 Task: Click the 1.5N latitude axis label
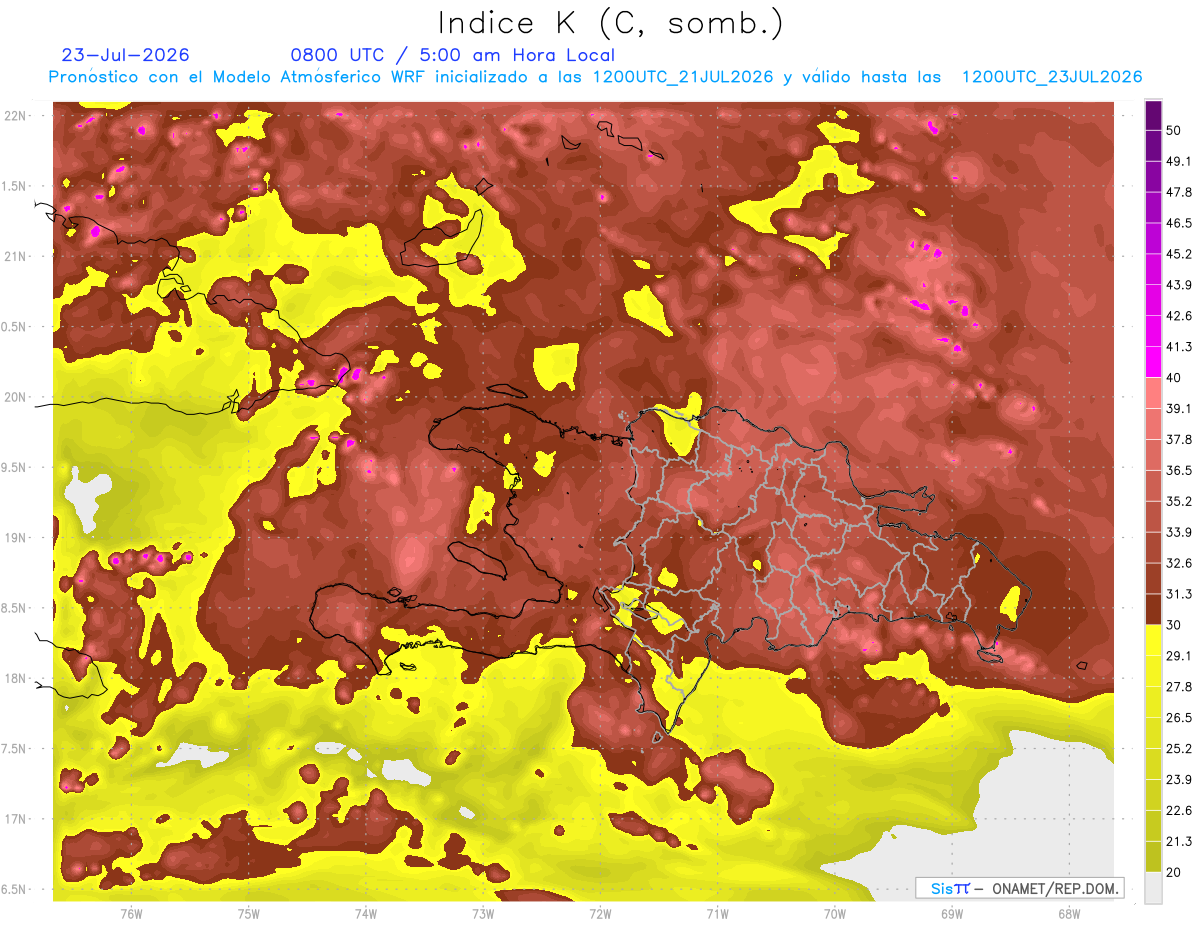pyautogui.click(x=15, y=186)
